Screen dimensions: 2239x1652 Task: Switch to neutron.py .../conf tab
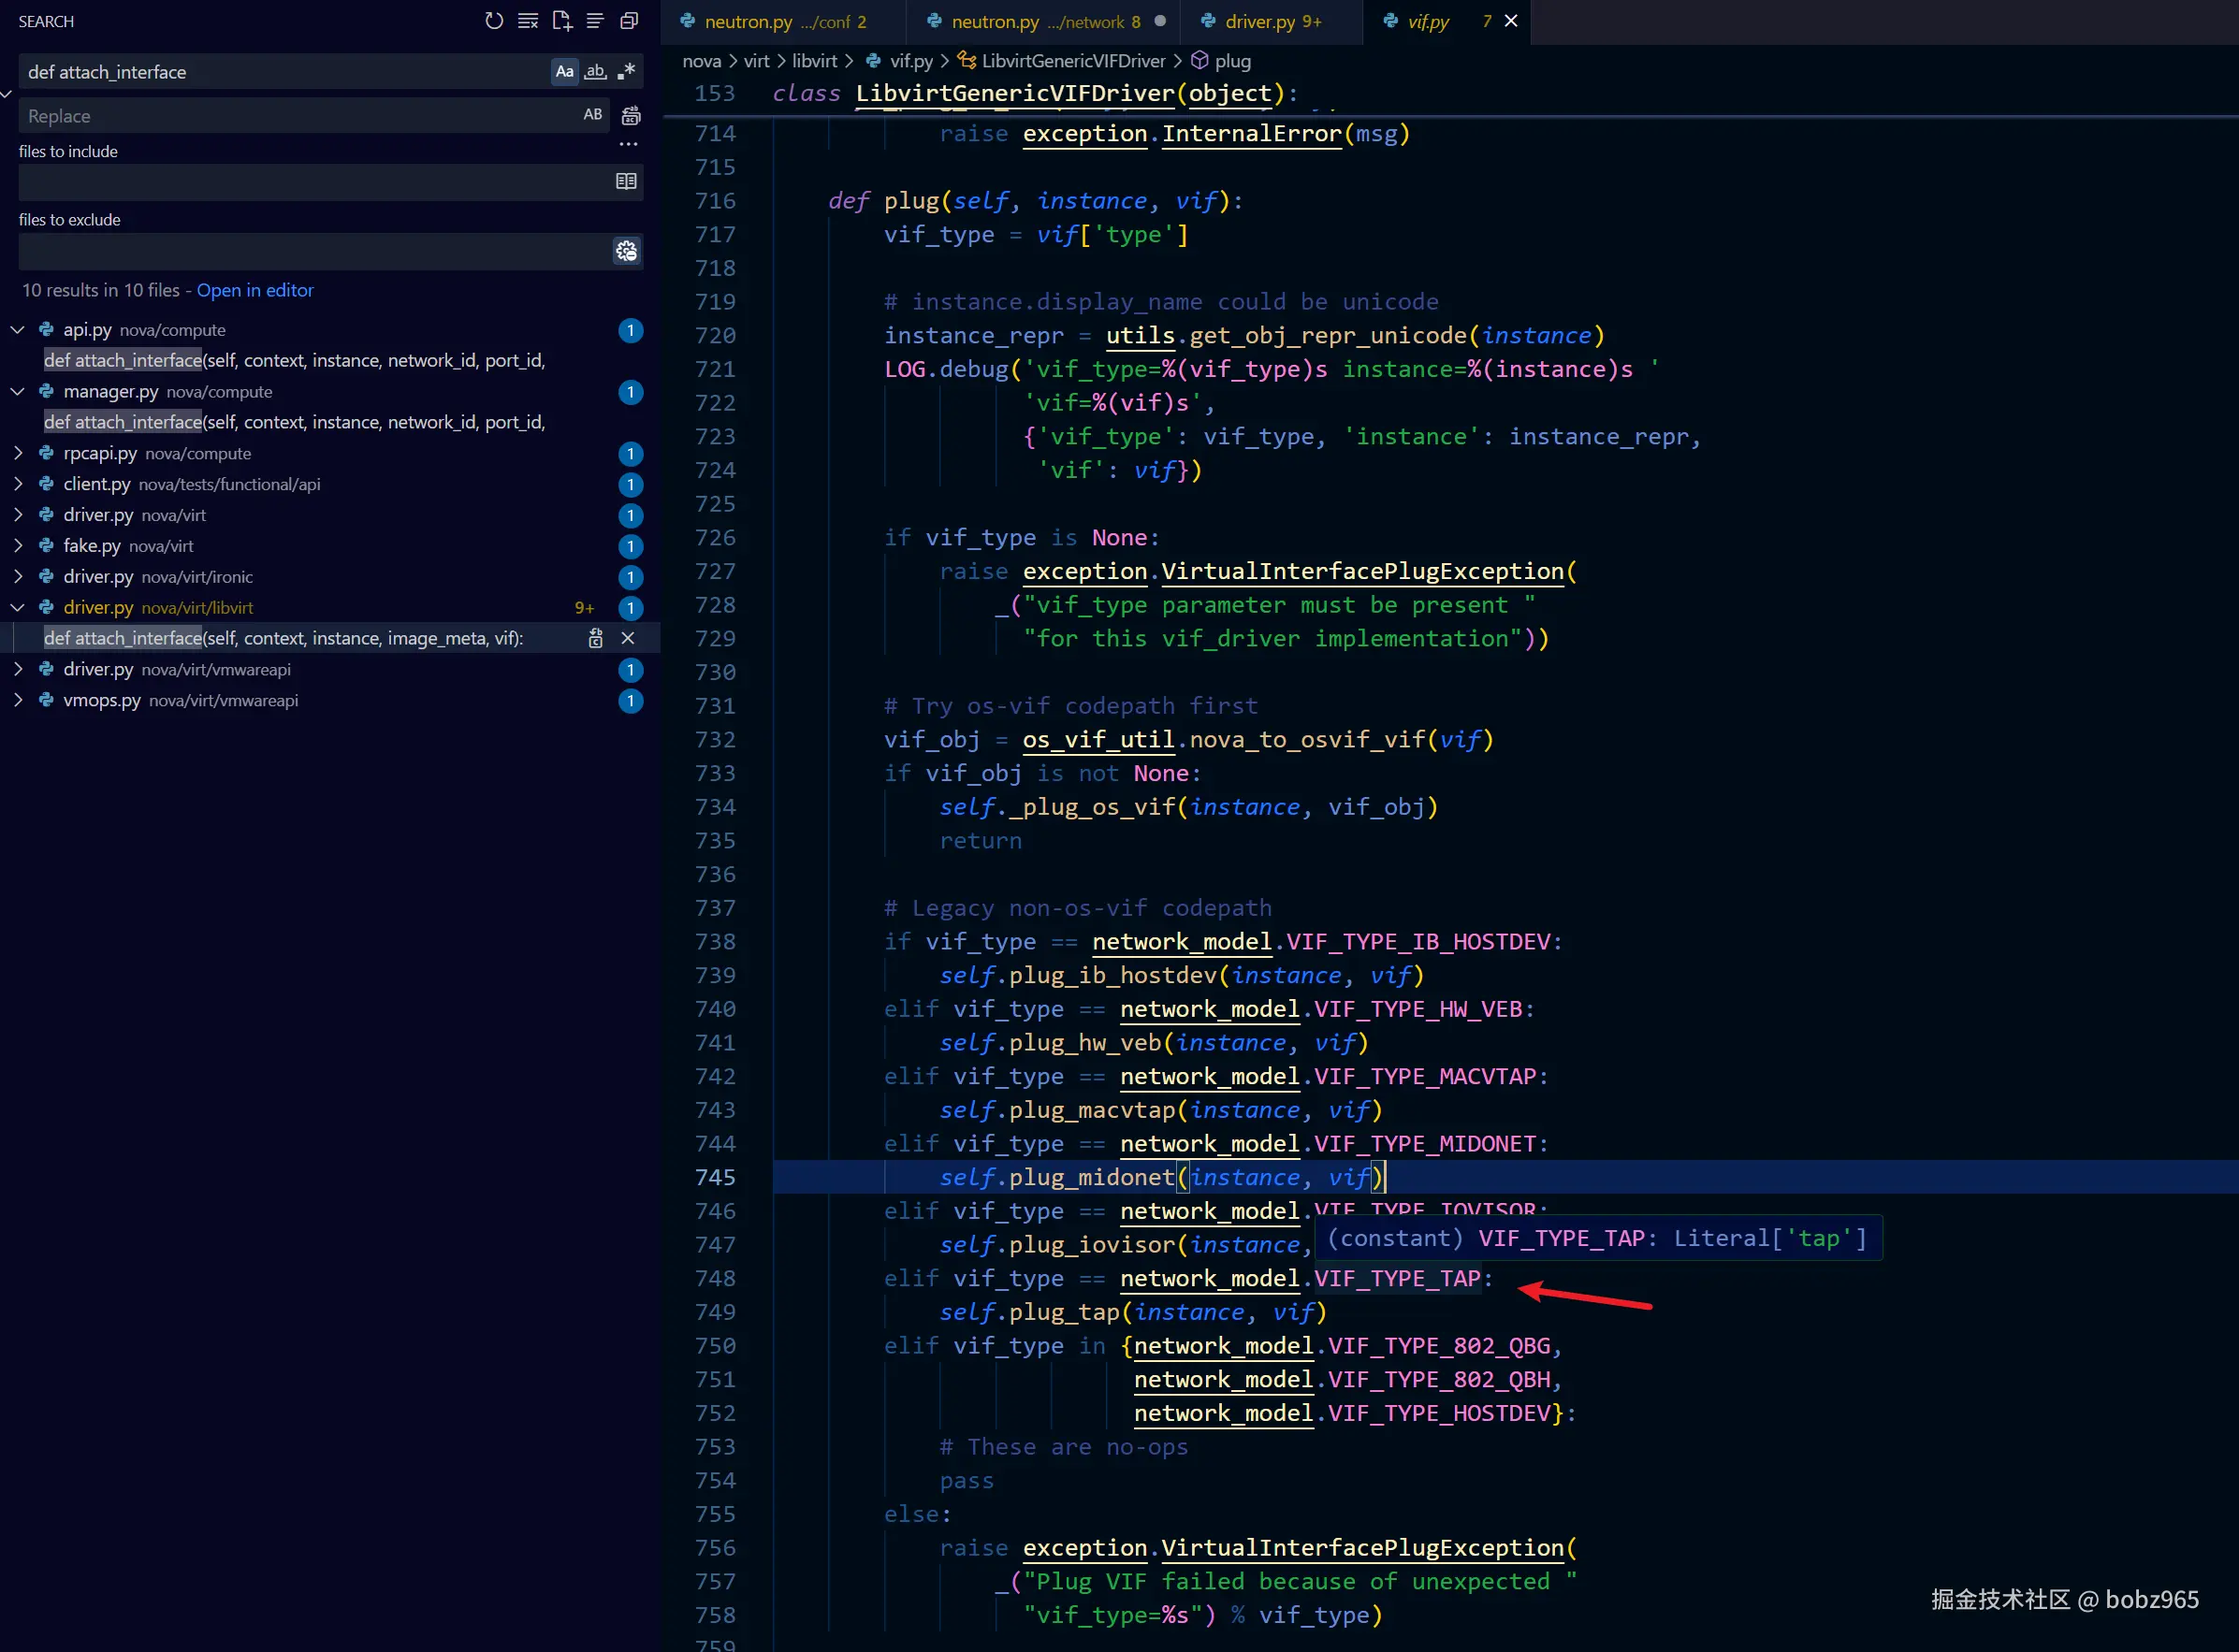(784, 22)
